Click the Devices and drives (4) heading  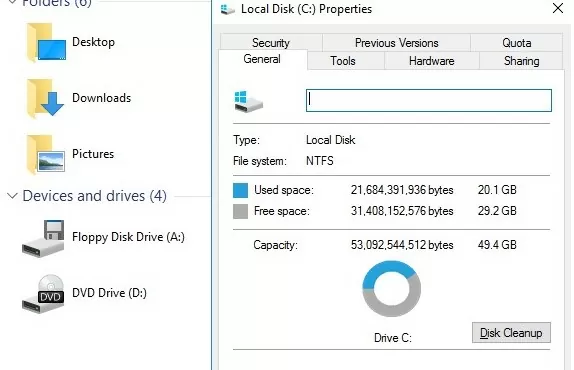click(x=94, y=196)
